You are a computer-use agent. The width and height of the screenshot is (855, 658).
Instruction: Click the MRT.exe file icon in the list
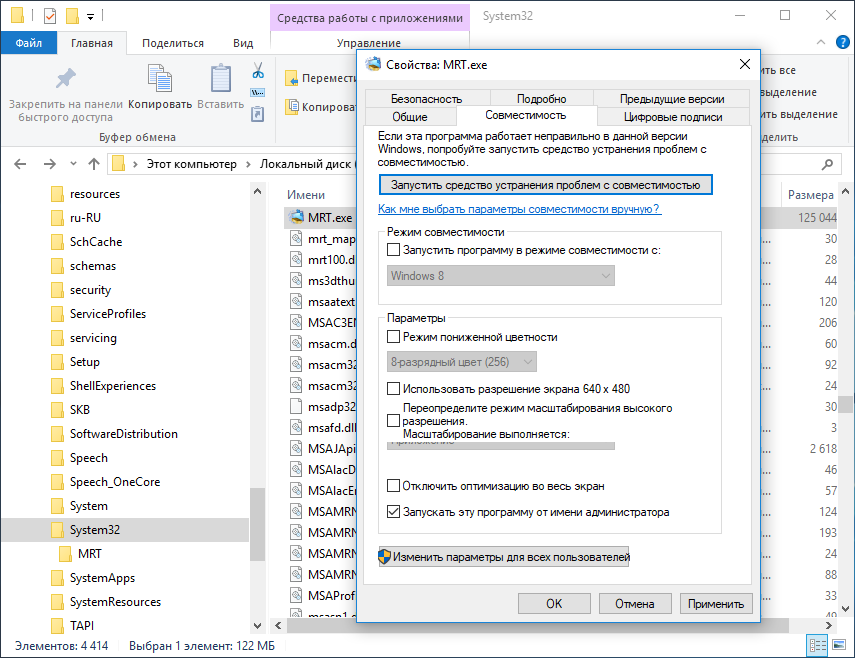click(x=296, y=217)
